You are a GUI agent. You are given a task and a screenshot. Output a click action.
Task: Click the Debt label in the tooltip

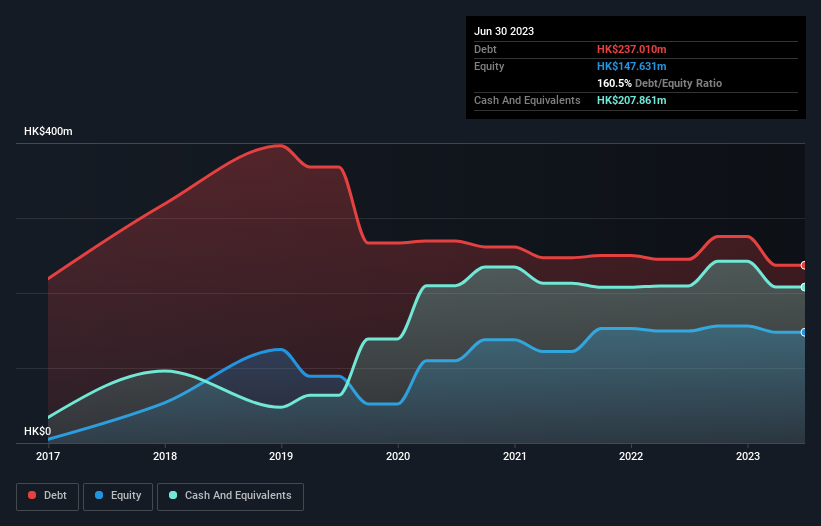pyautogui.click(x=485, y=49)
